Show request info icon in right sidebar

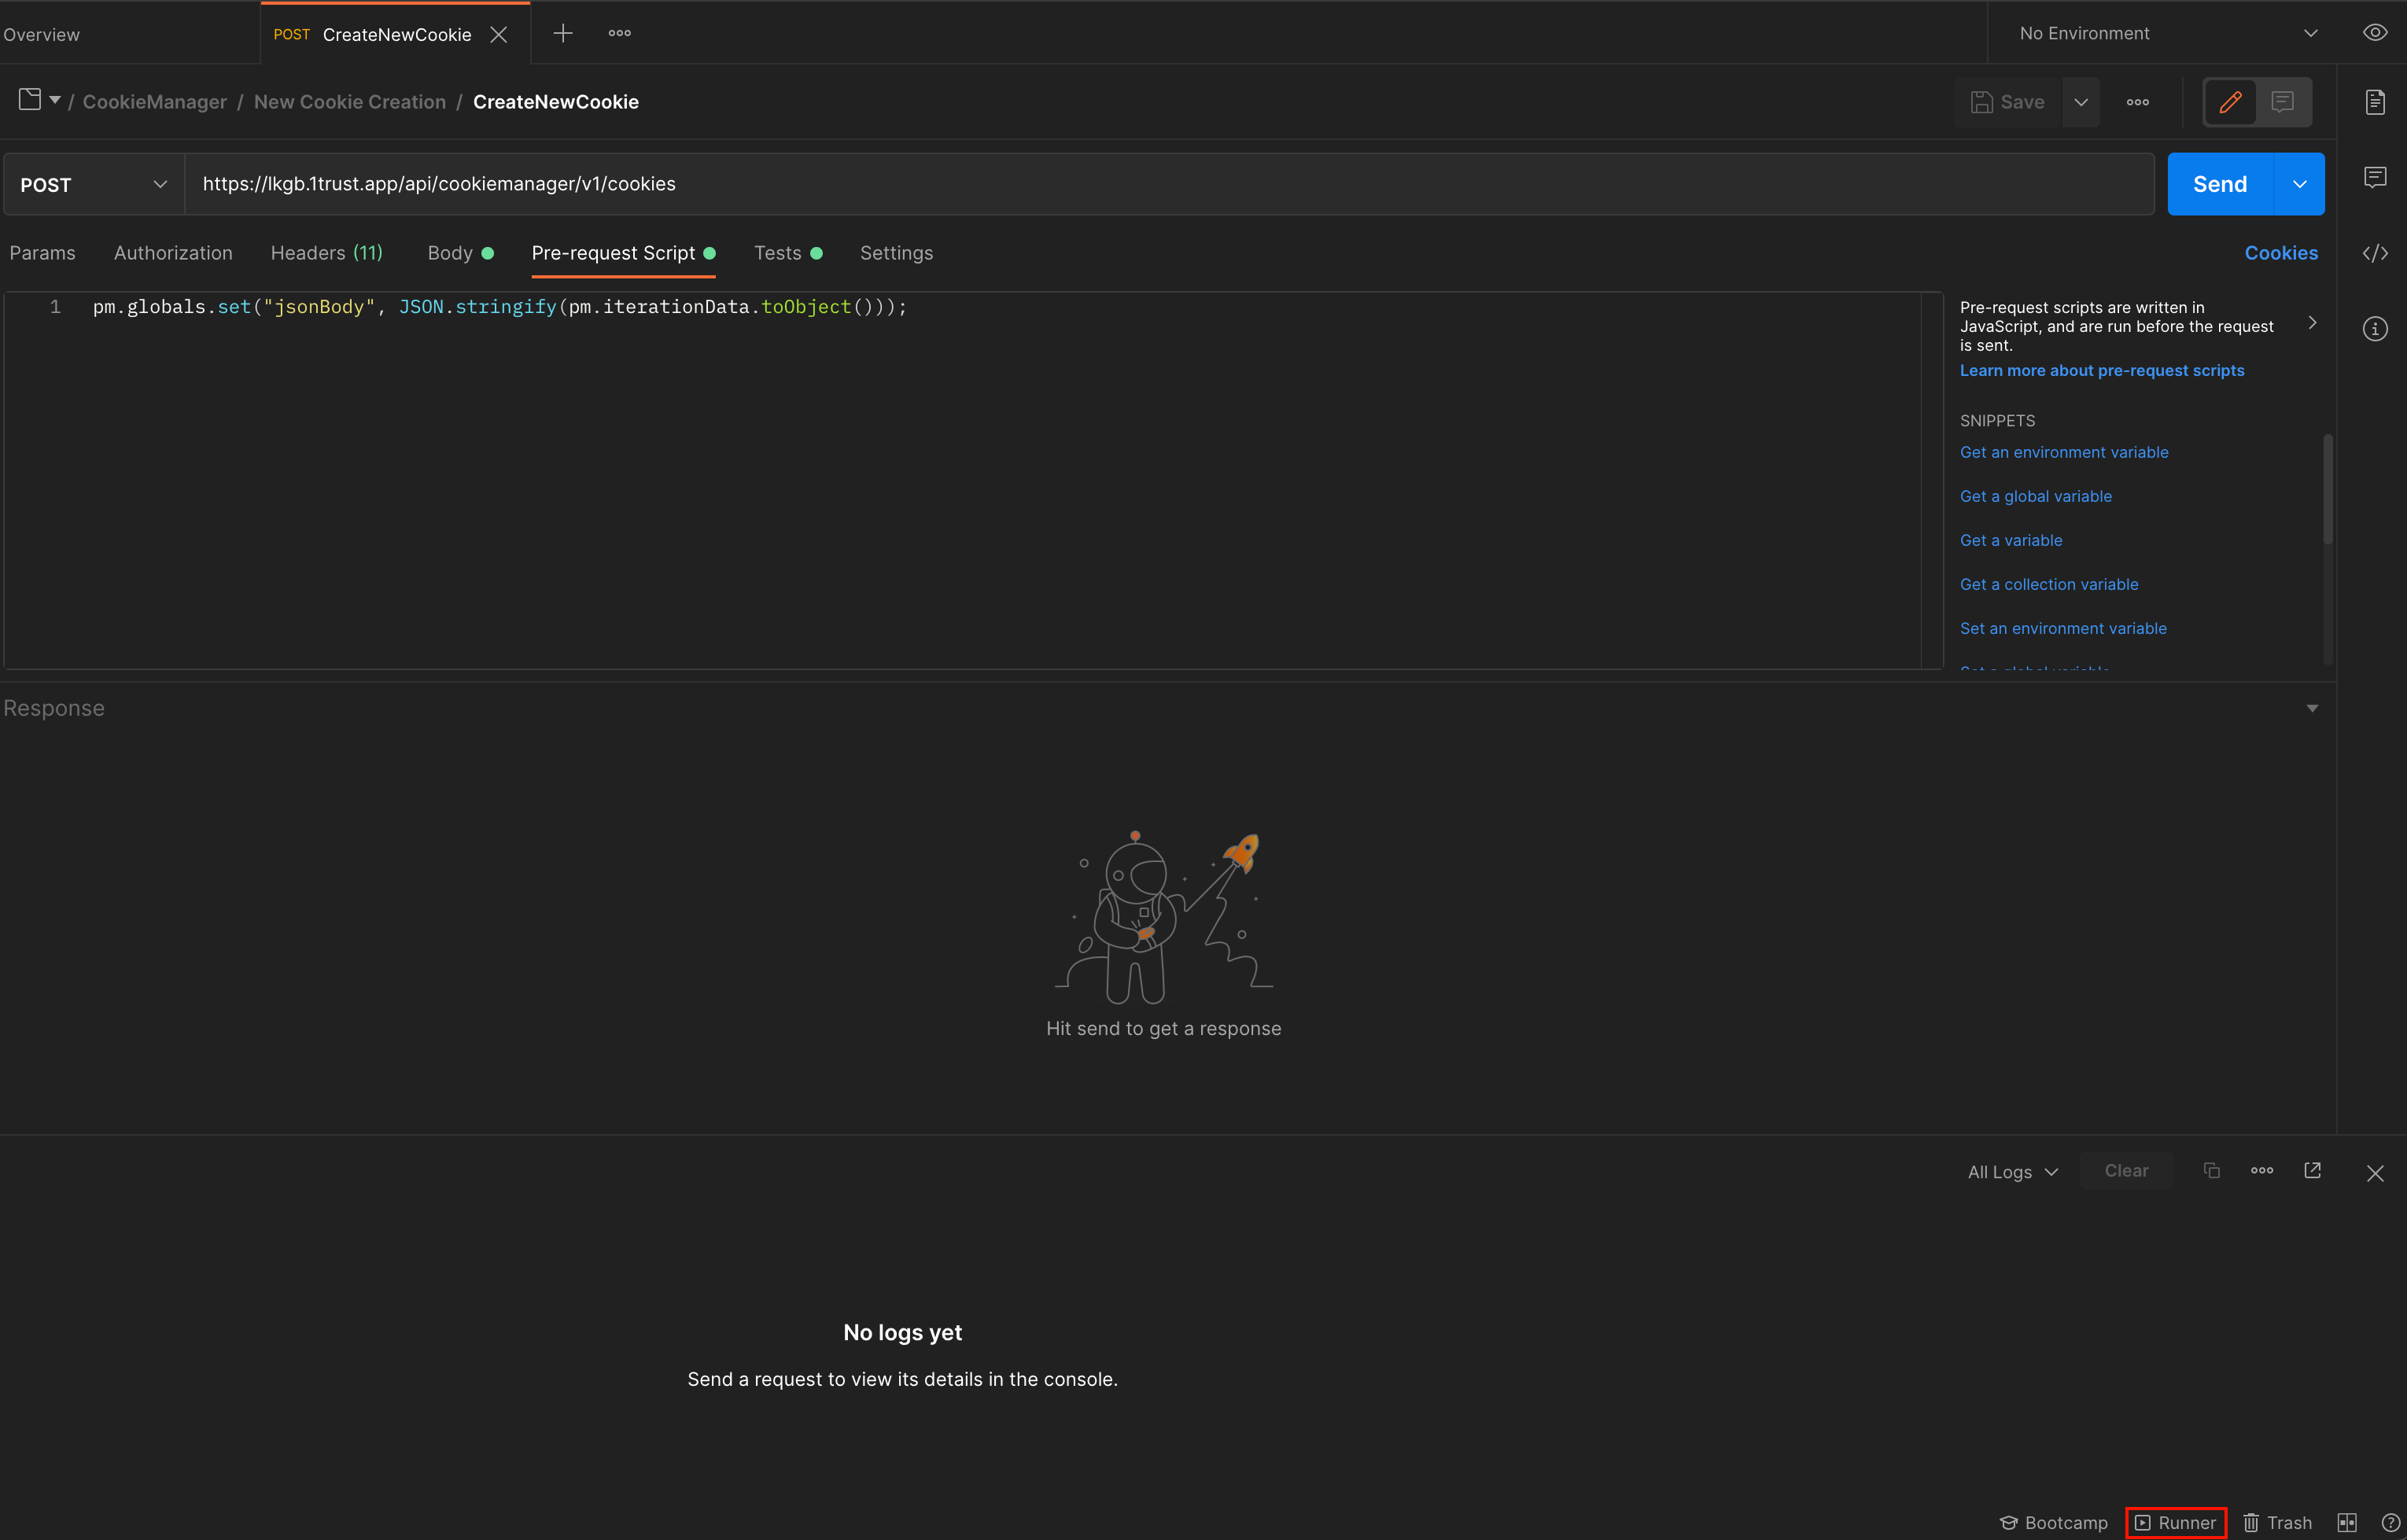[x=2375, y=329]
